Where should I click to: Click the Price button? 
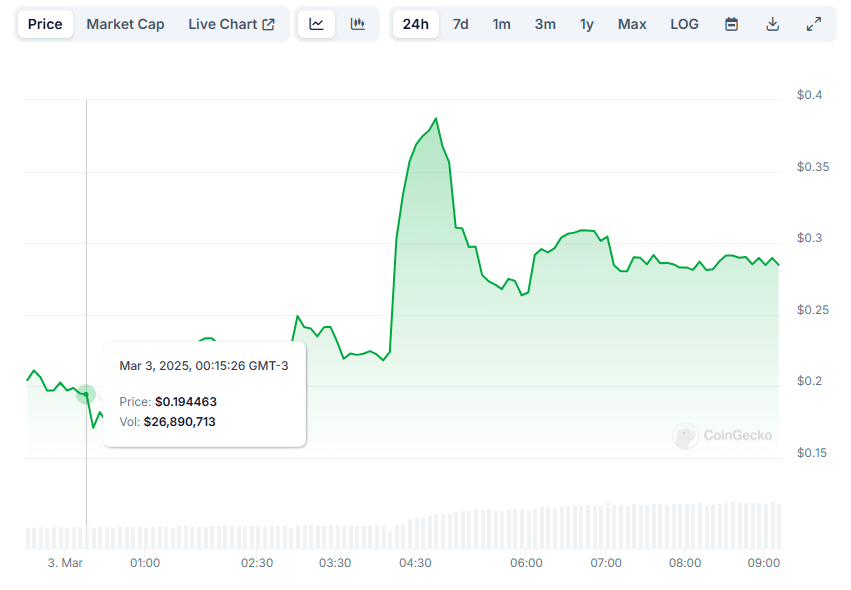(x=44, y=23)
